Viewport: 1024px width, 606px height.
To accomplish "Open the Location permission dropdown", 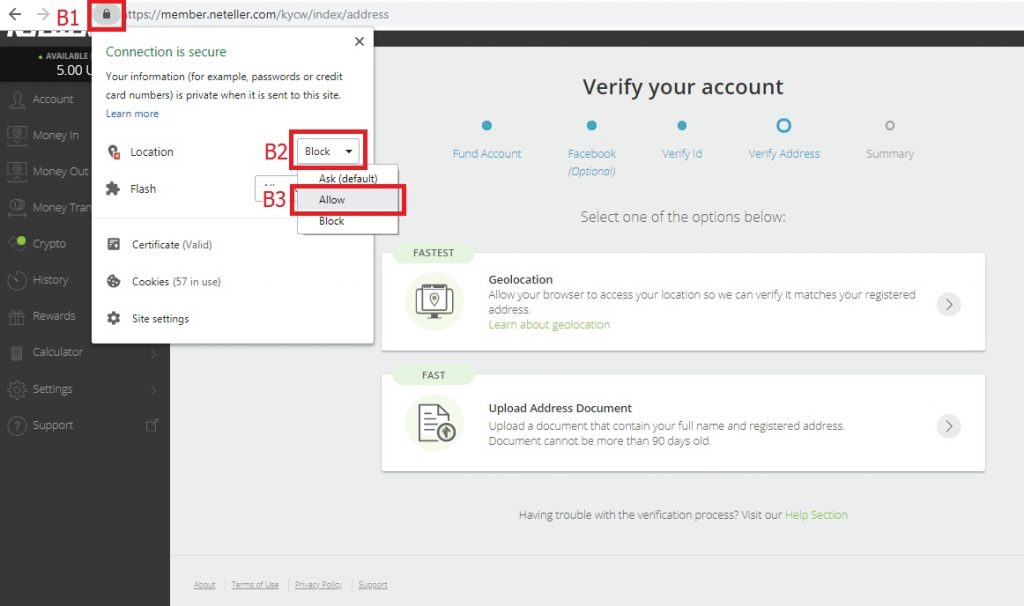I will point(329,151).
